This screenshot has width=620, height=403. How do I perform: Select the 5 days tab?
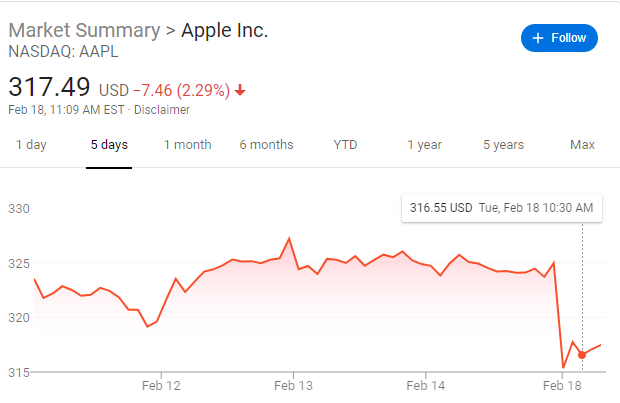109,145
